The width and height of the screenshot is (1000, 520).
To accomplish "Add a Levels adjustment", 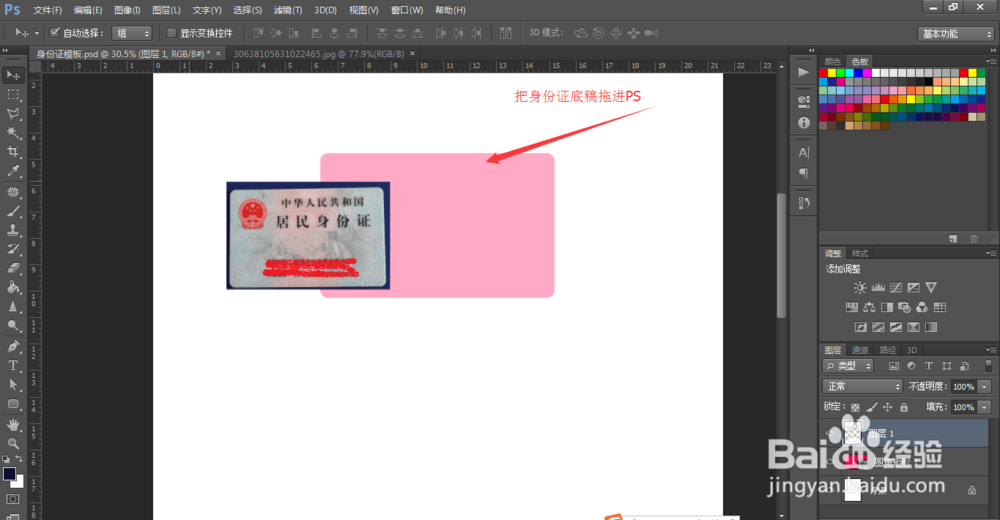I will 878,288.
